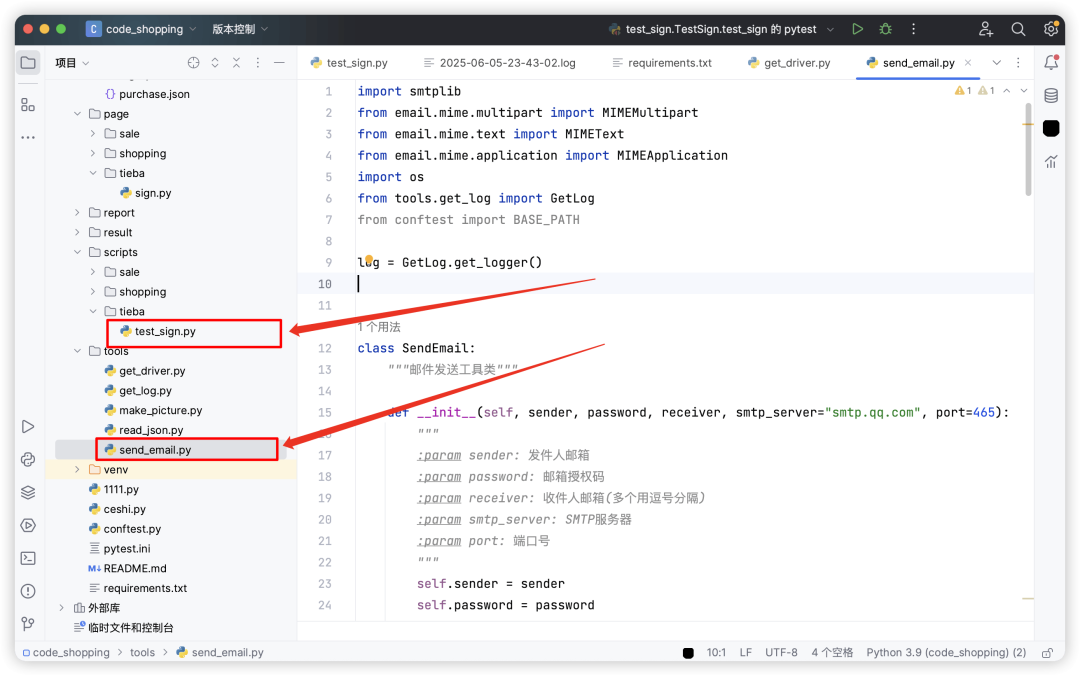The height and width of the screenshot is (676, 1080).
Task: Switch to 2025-06-05-23-43-02.log tab
Action: click(499, 63)
